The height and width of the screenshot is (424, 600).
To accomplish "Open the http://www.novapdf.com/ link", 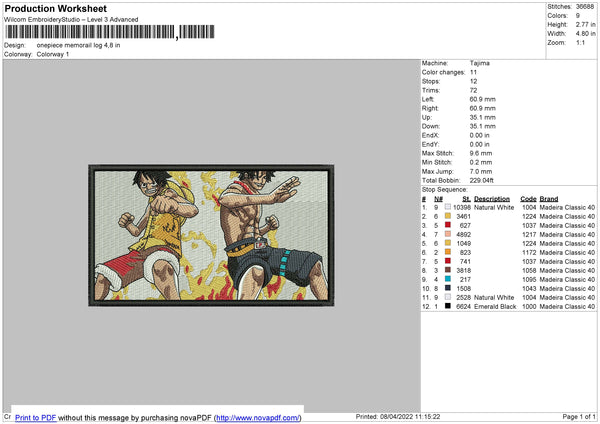I will 258,417.
